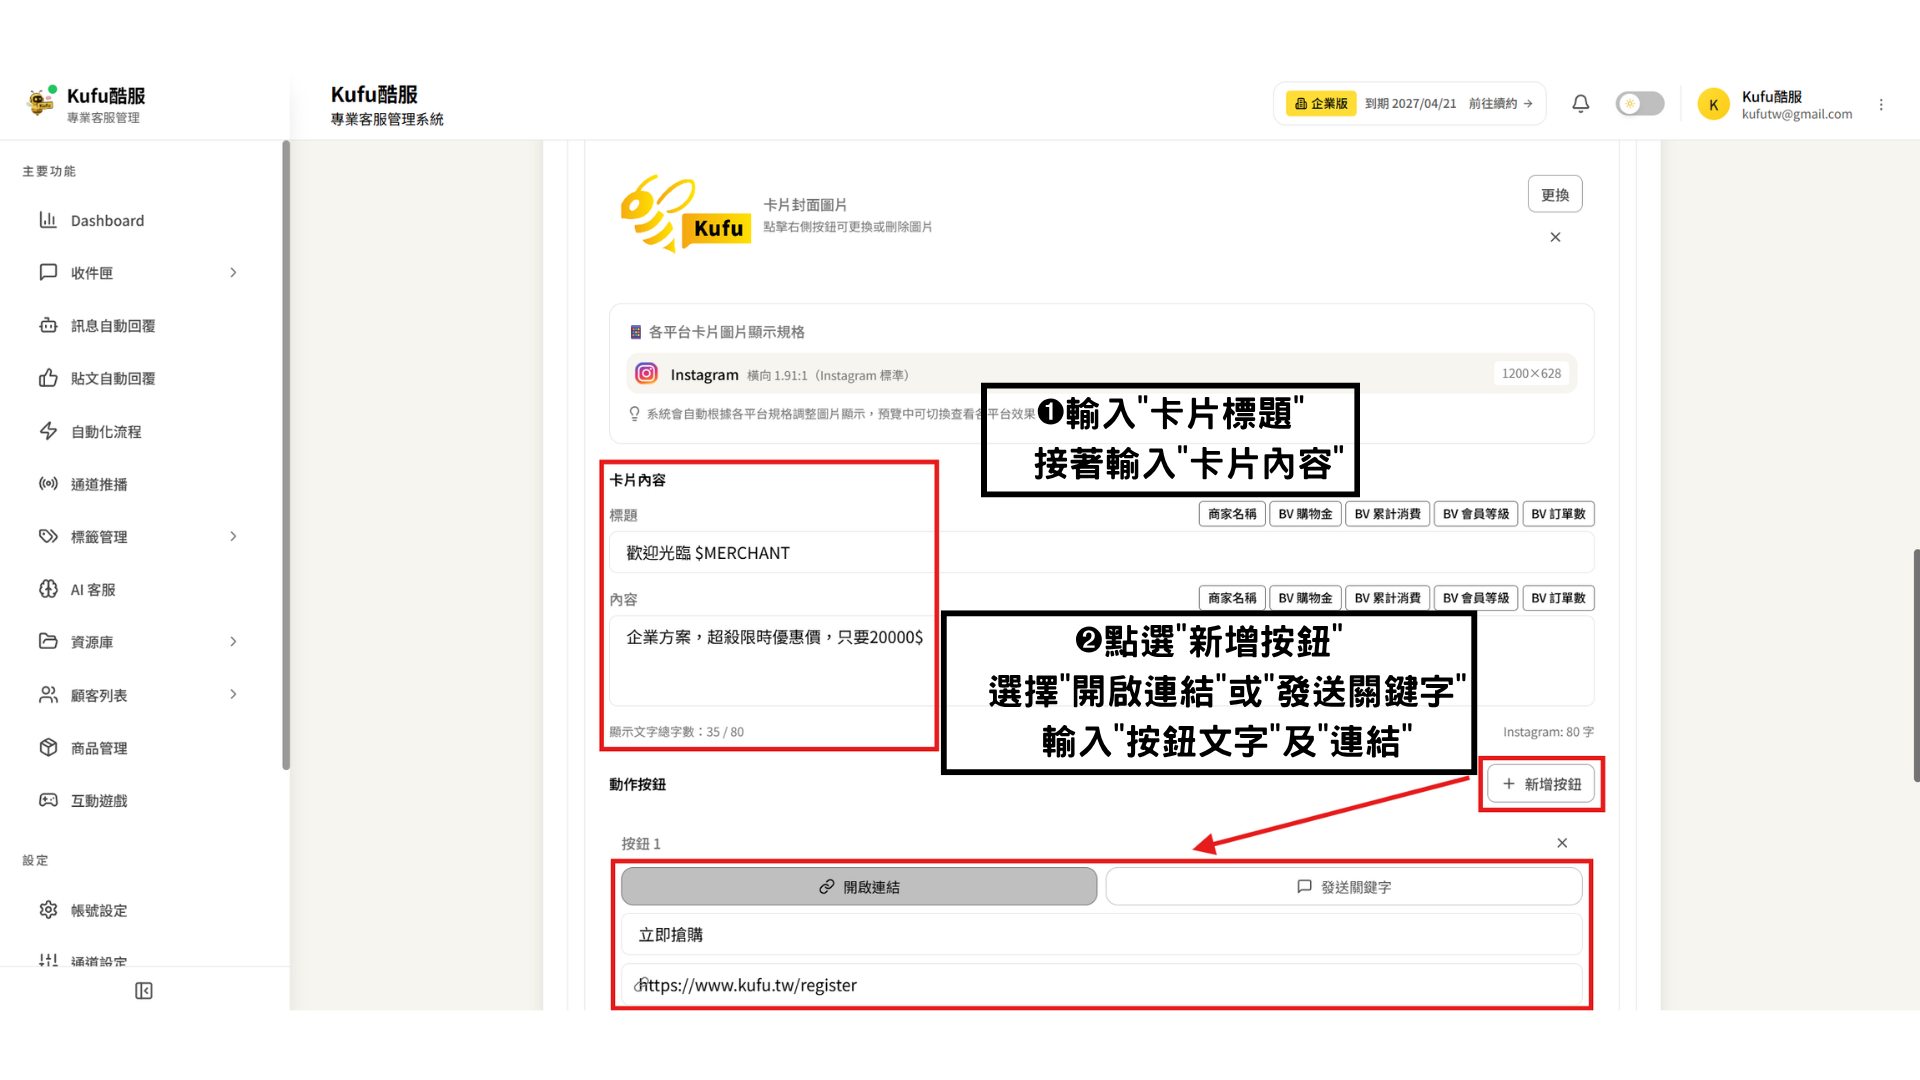Screen dimensions: 1920x1080
Task: Toggle the dark mode switch
Action: coord(1640,103)
